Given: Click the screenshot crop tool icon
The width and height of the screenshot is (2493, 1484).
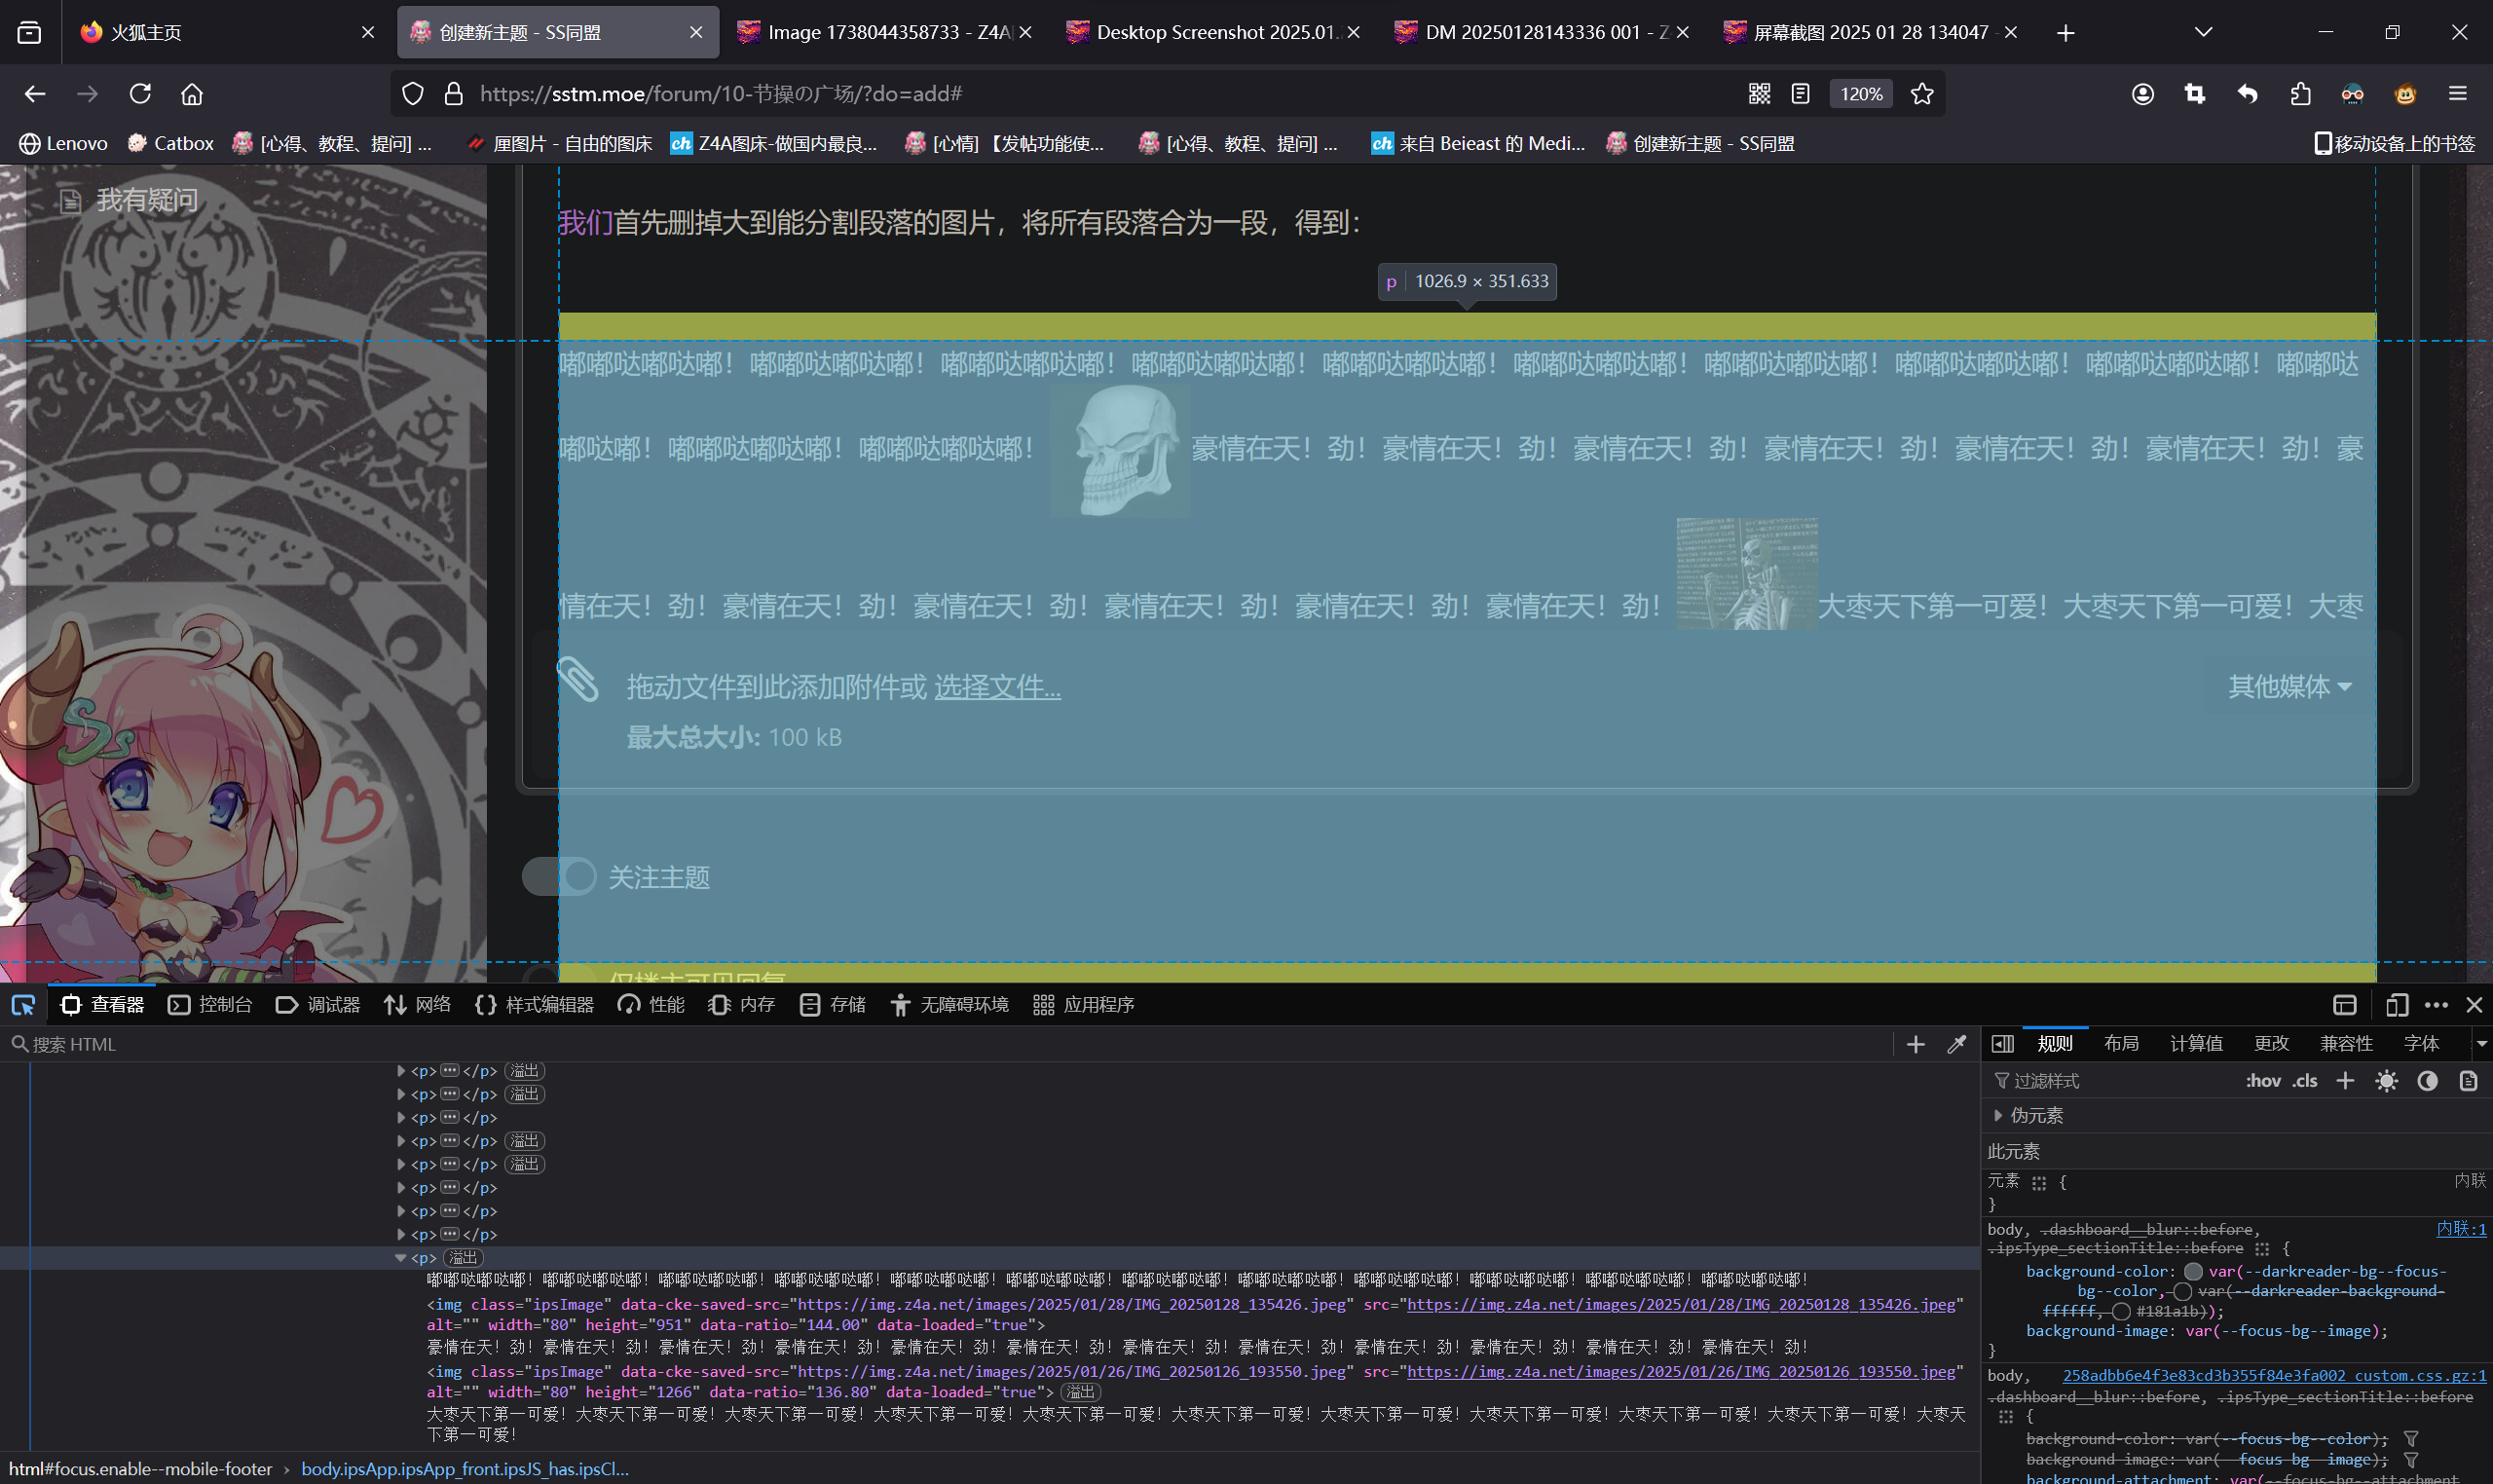Looking at the screenshot, I should click(x=2195, y=94).
